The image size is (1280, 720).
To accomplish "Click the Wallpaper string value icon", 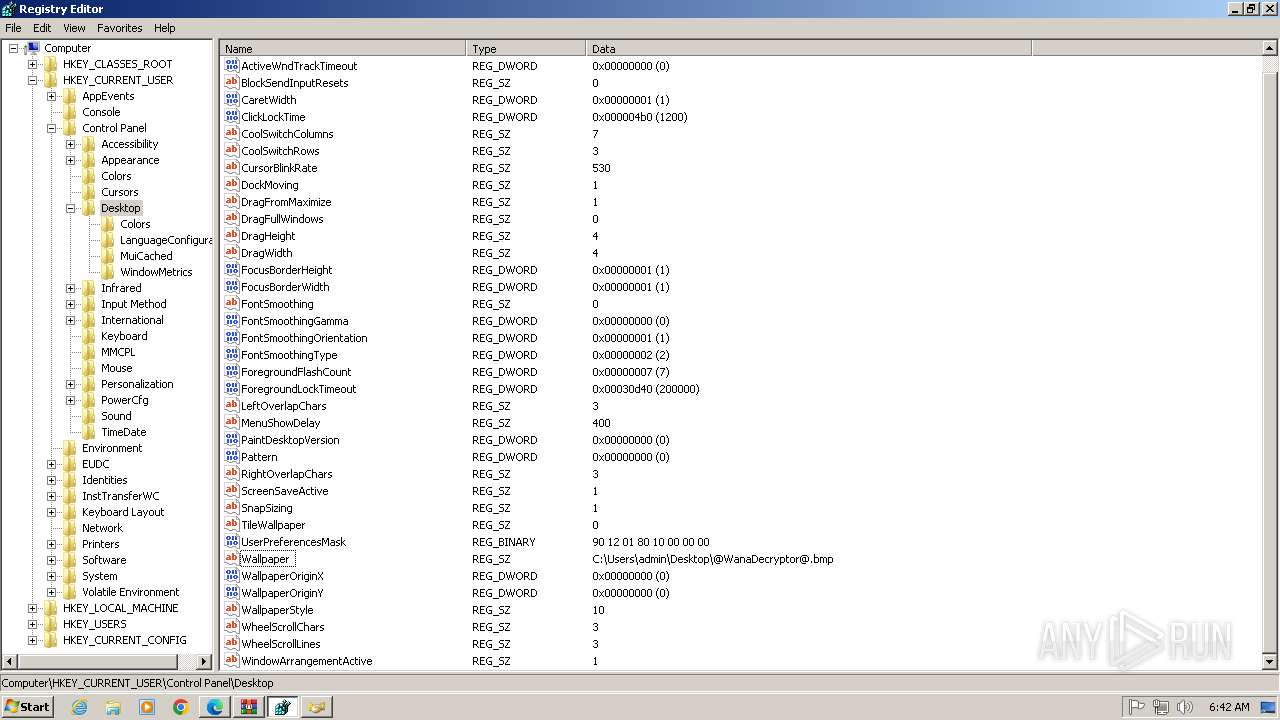I will (232, 559).
